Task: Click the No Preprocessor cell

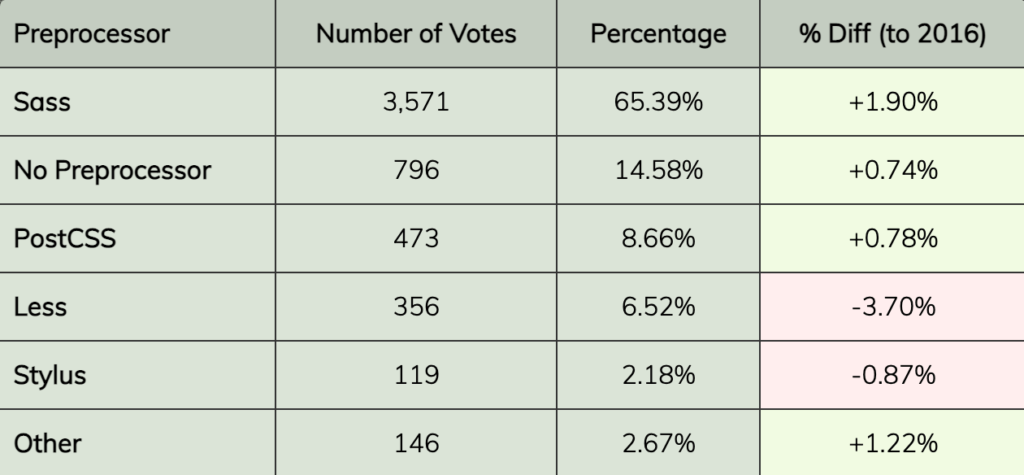Action: [137, 170]
